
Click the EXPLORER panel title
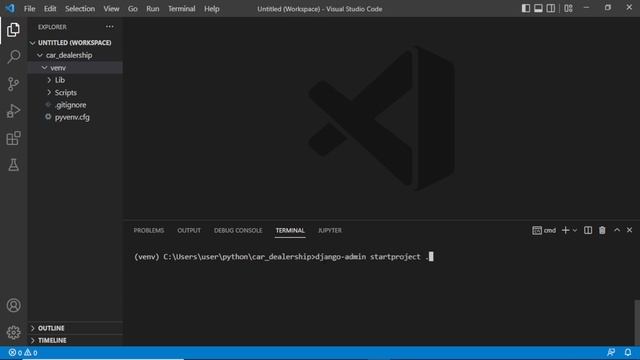(x=52, y=27)
